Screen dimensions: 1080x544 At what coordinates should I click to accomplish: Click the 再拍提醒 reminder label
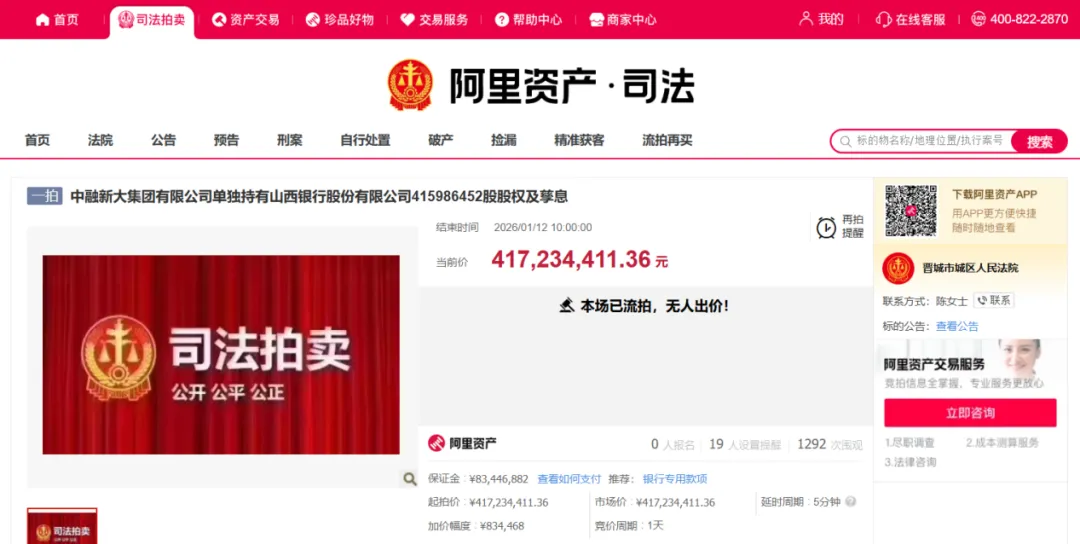tap(853, 227)
